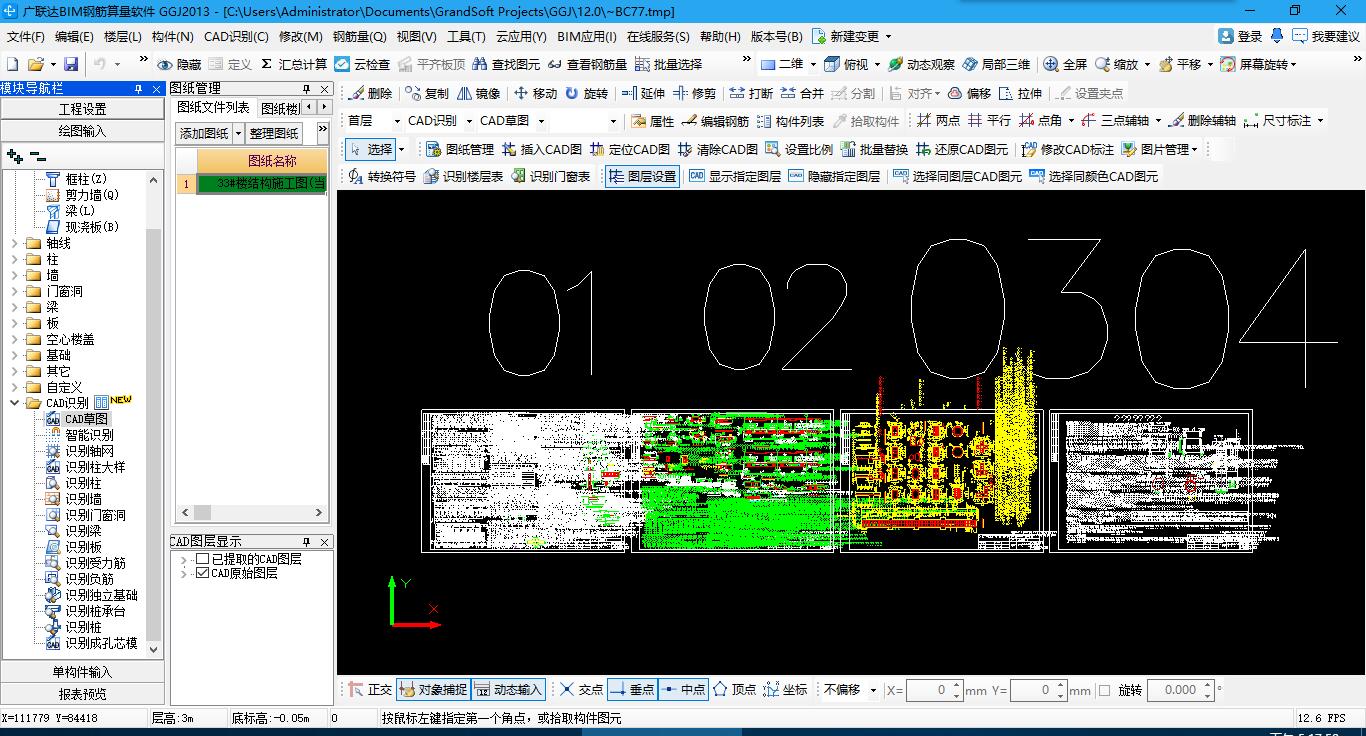Screen dimensions: 1366x736
Task: Click 清除CAD图 clear CAD drawing
Action: point(717,149)
